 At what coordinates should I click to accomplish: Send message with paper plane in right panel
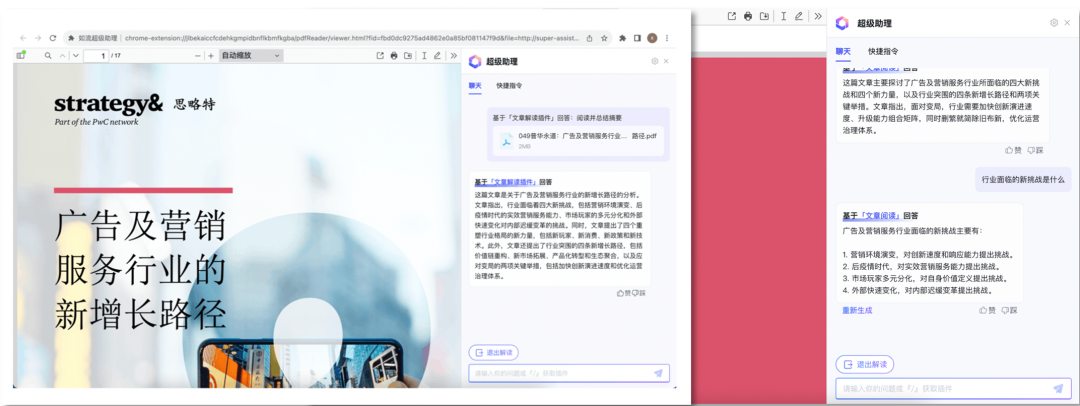tap(1058, 388)
